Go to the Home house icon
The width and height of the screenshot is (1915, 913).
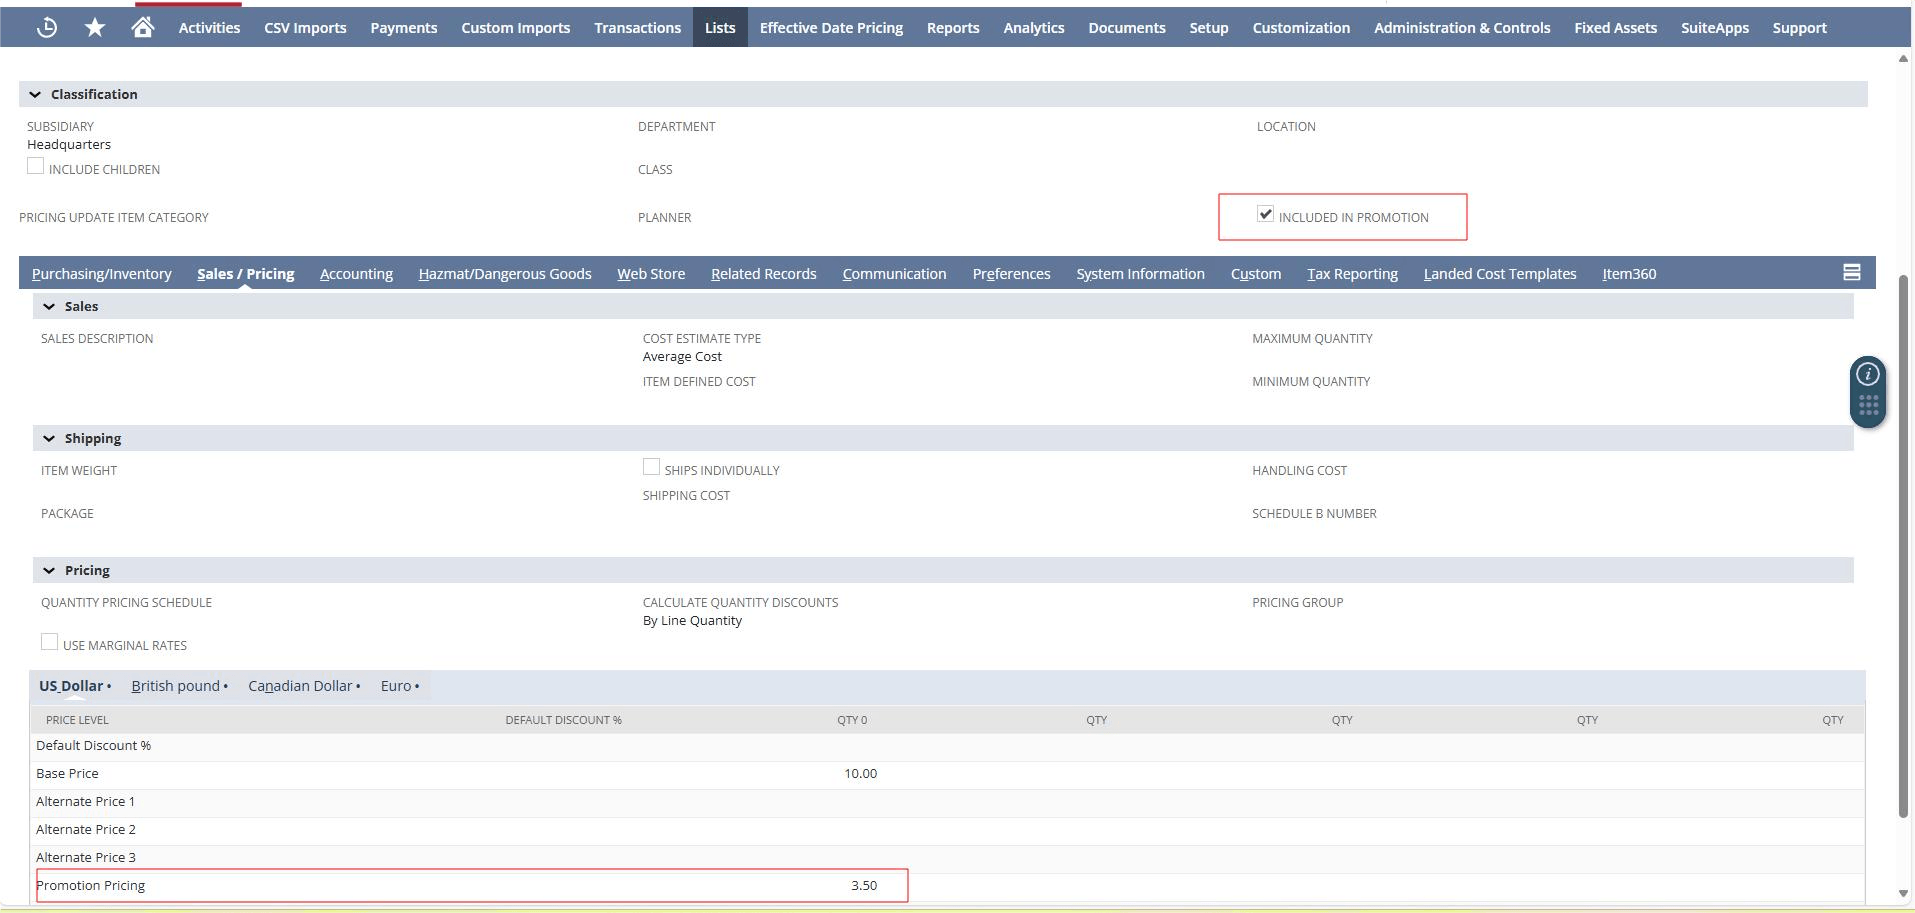point(143,28)
